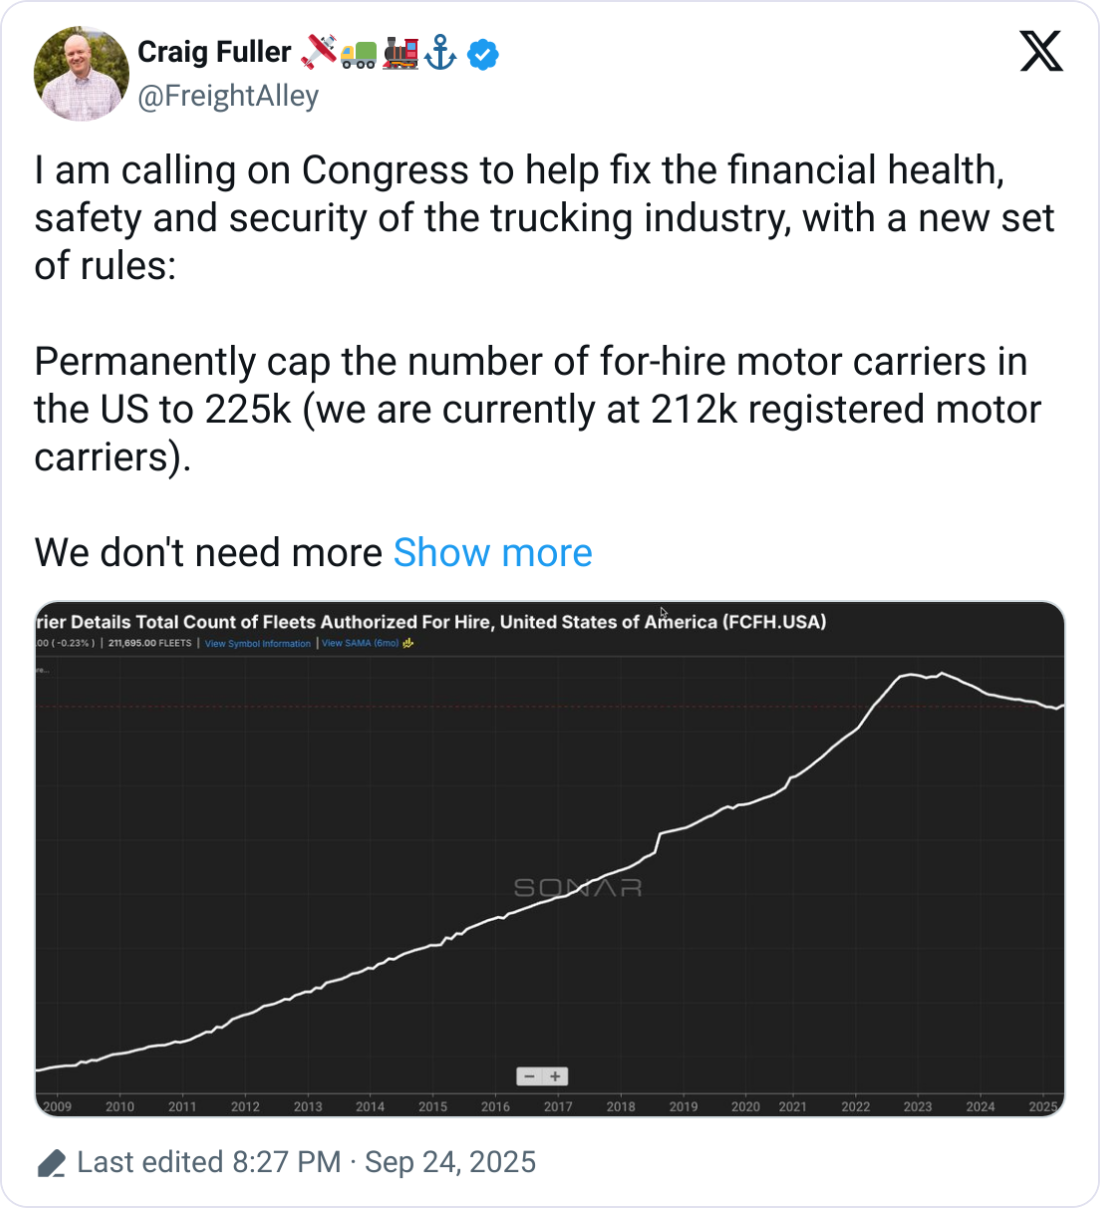The width and height of the screenshot is (1100, 1208).
Task: Click the truck emoji beside the name
Action: [x=359, y=54]
